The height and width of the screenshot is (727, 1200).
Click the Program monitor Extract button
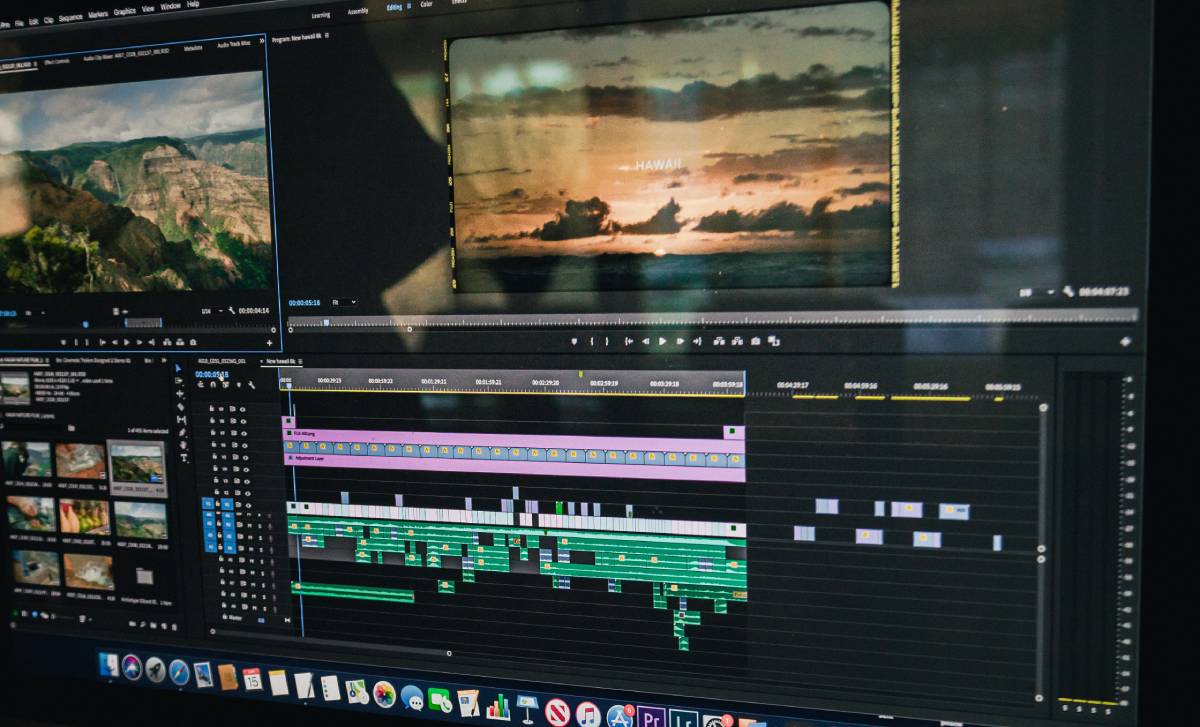(737, 341)
